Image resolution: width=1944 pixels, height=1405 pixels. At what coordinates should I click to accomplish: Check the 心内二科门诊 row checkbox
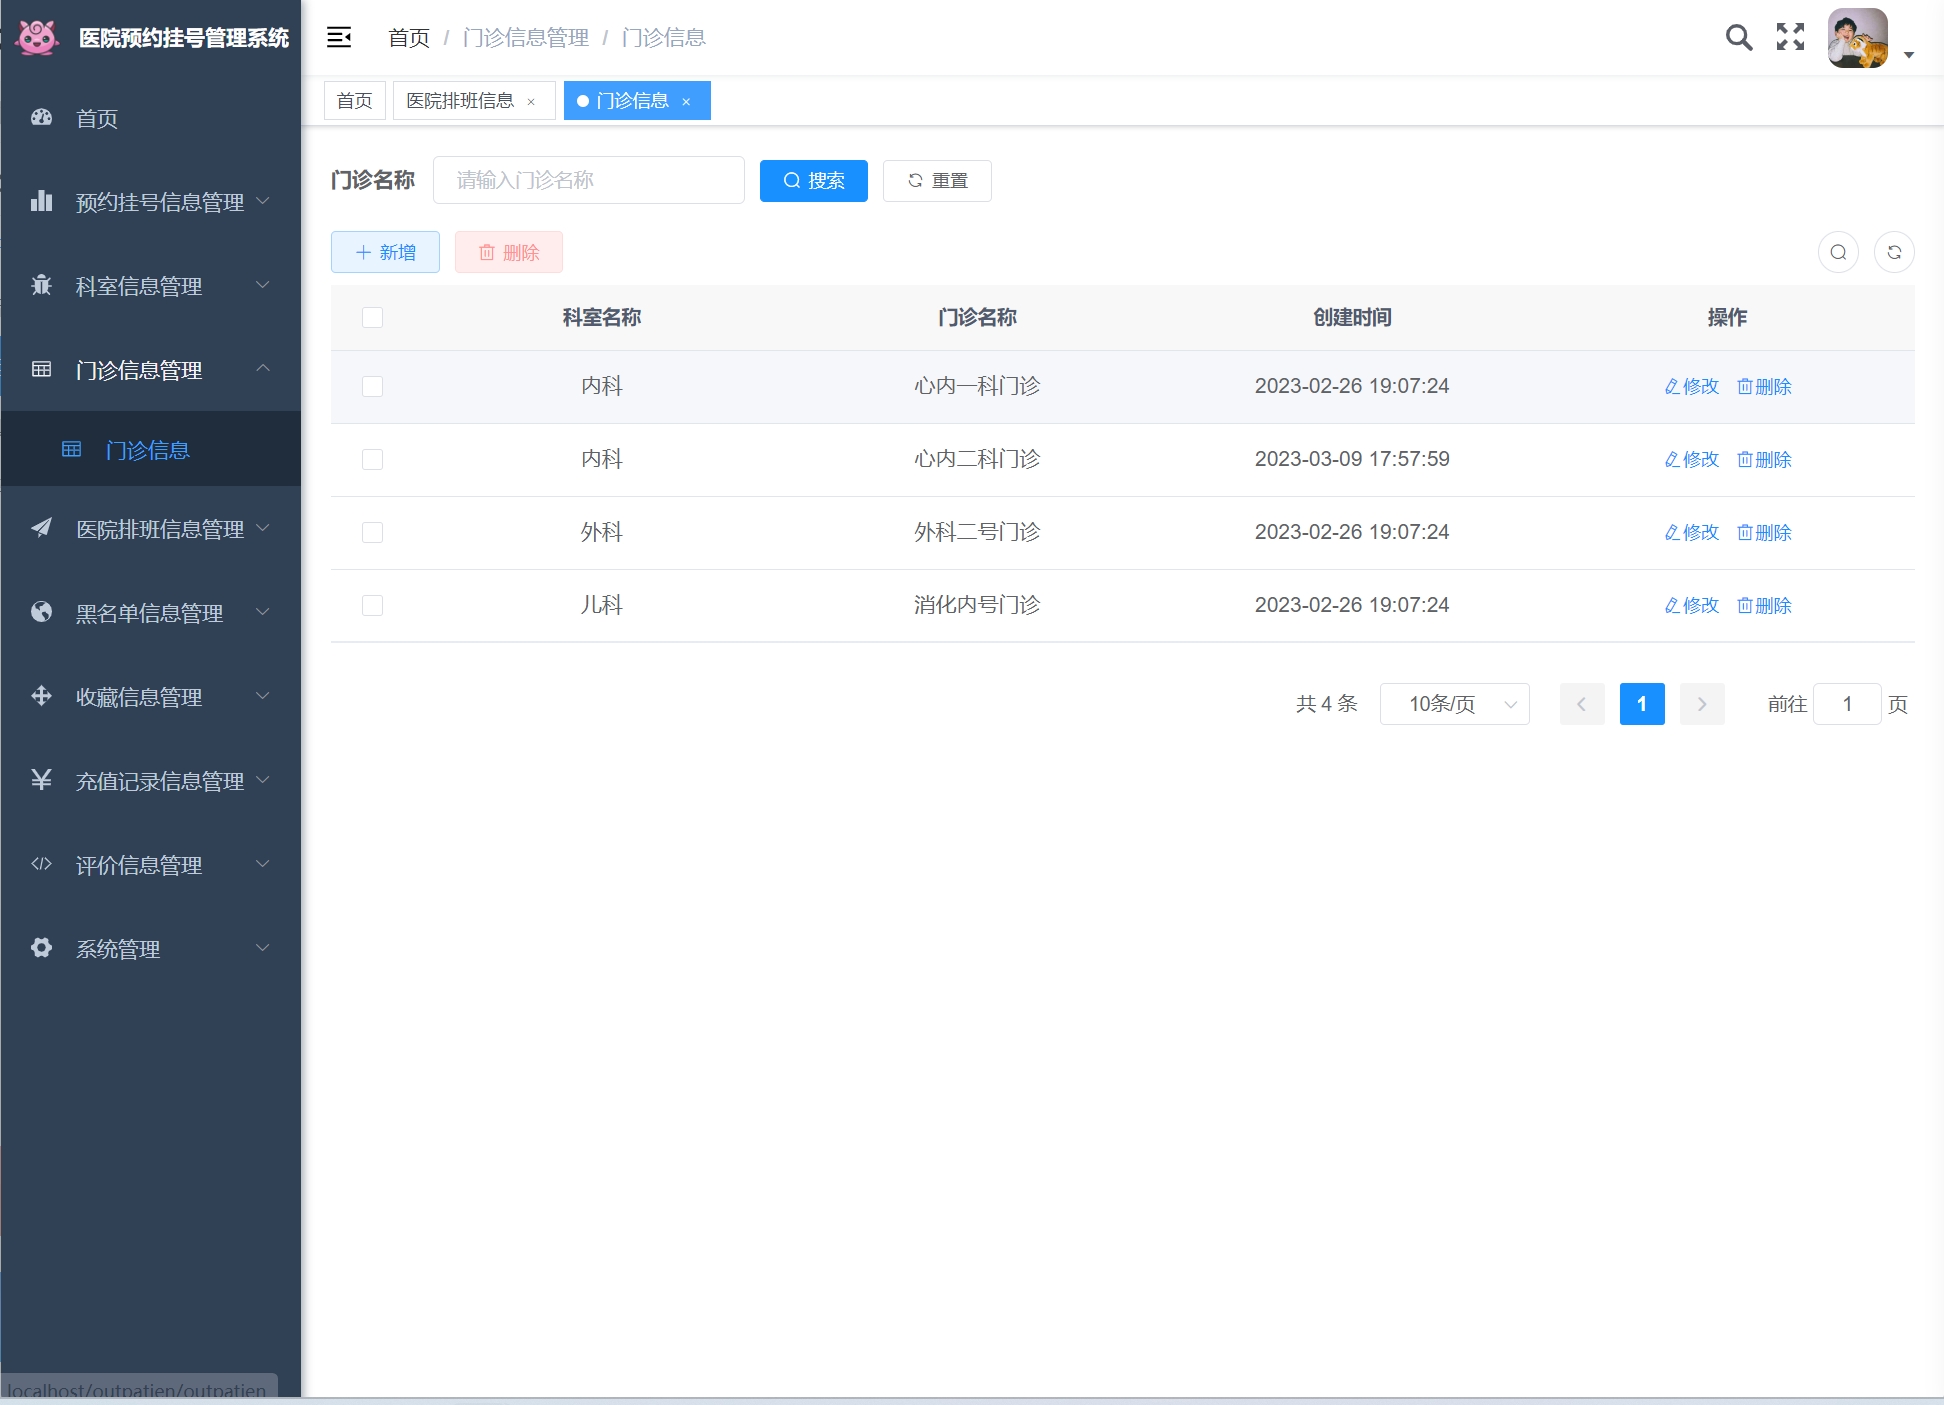[x=372, y=459]
